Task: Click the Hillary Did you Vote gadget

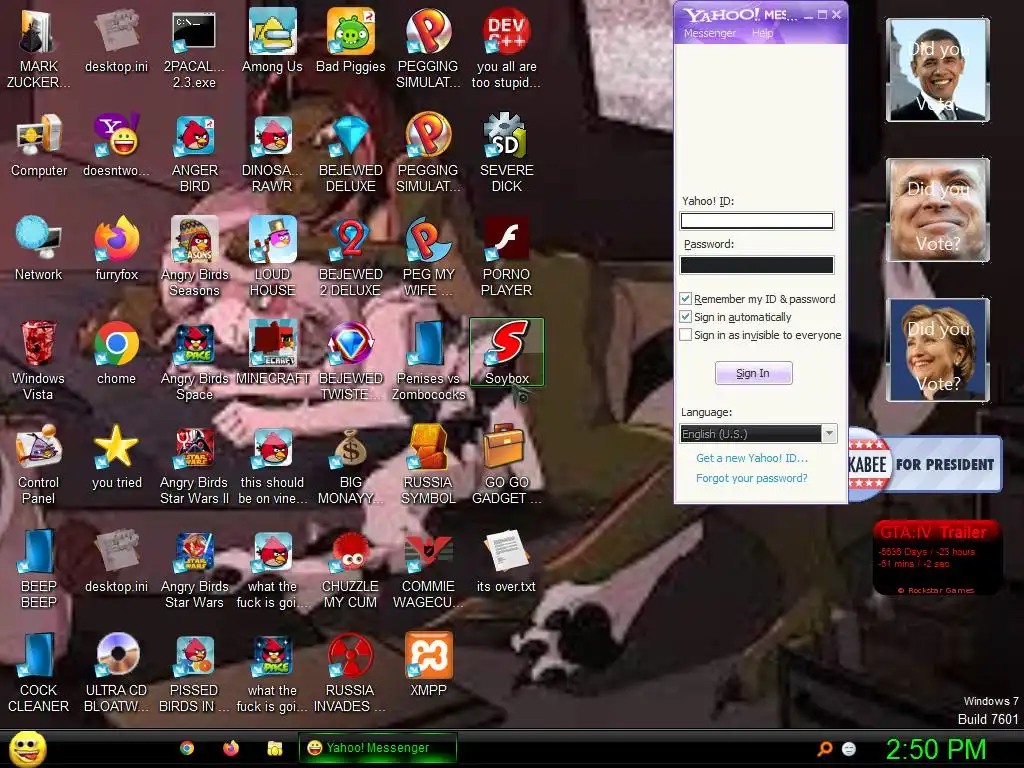Action: click(938, 349)
